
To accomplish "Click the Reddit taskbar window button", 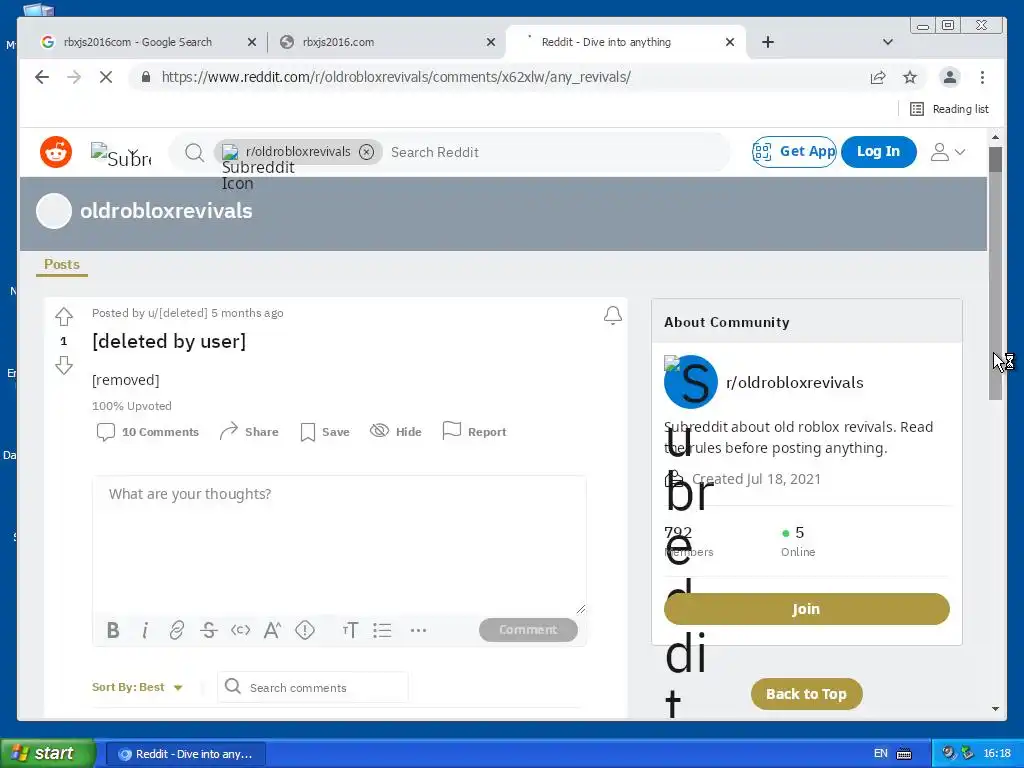I will pos(186,754).
